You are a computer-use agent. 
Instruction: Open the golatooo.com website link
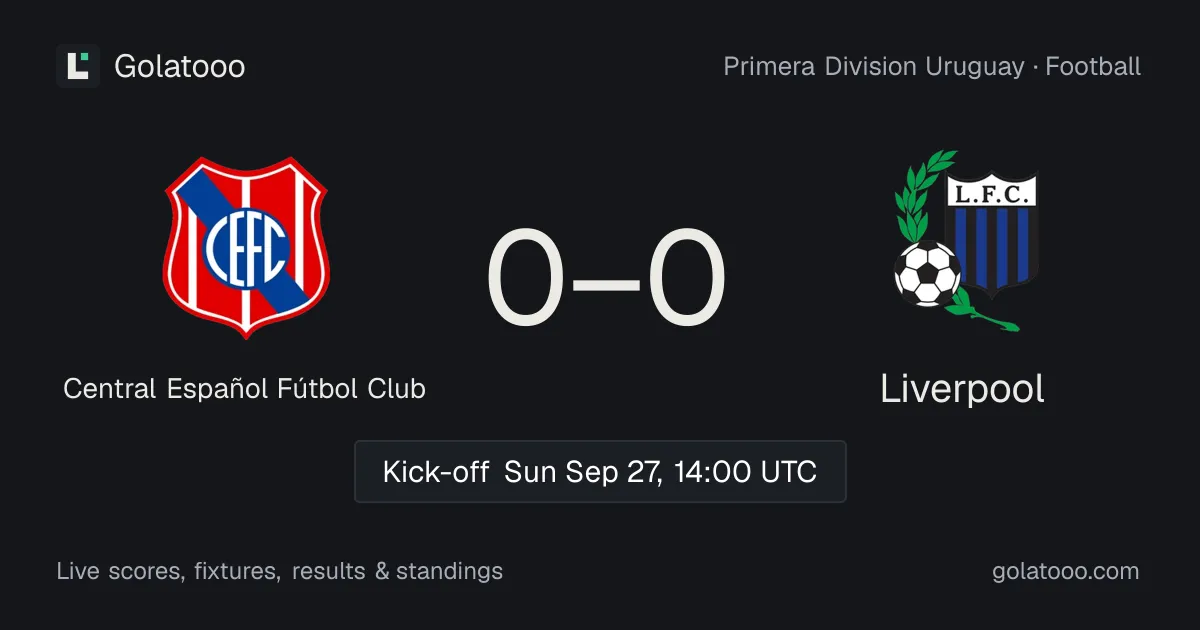tap(1065, 571)
